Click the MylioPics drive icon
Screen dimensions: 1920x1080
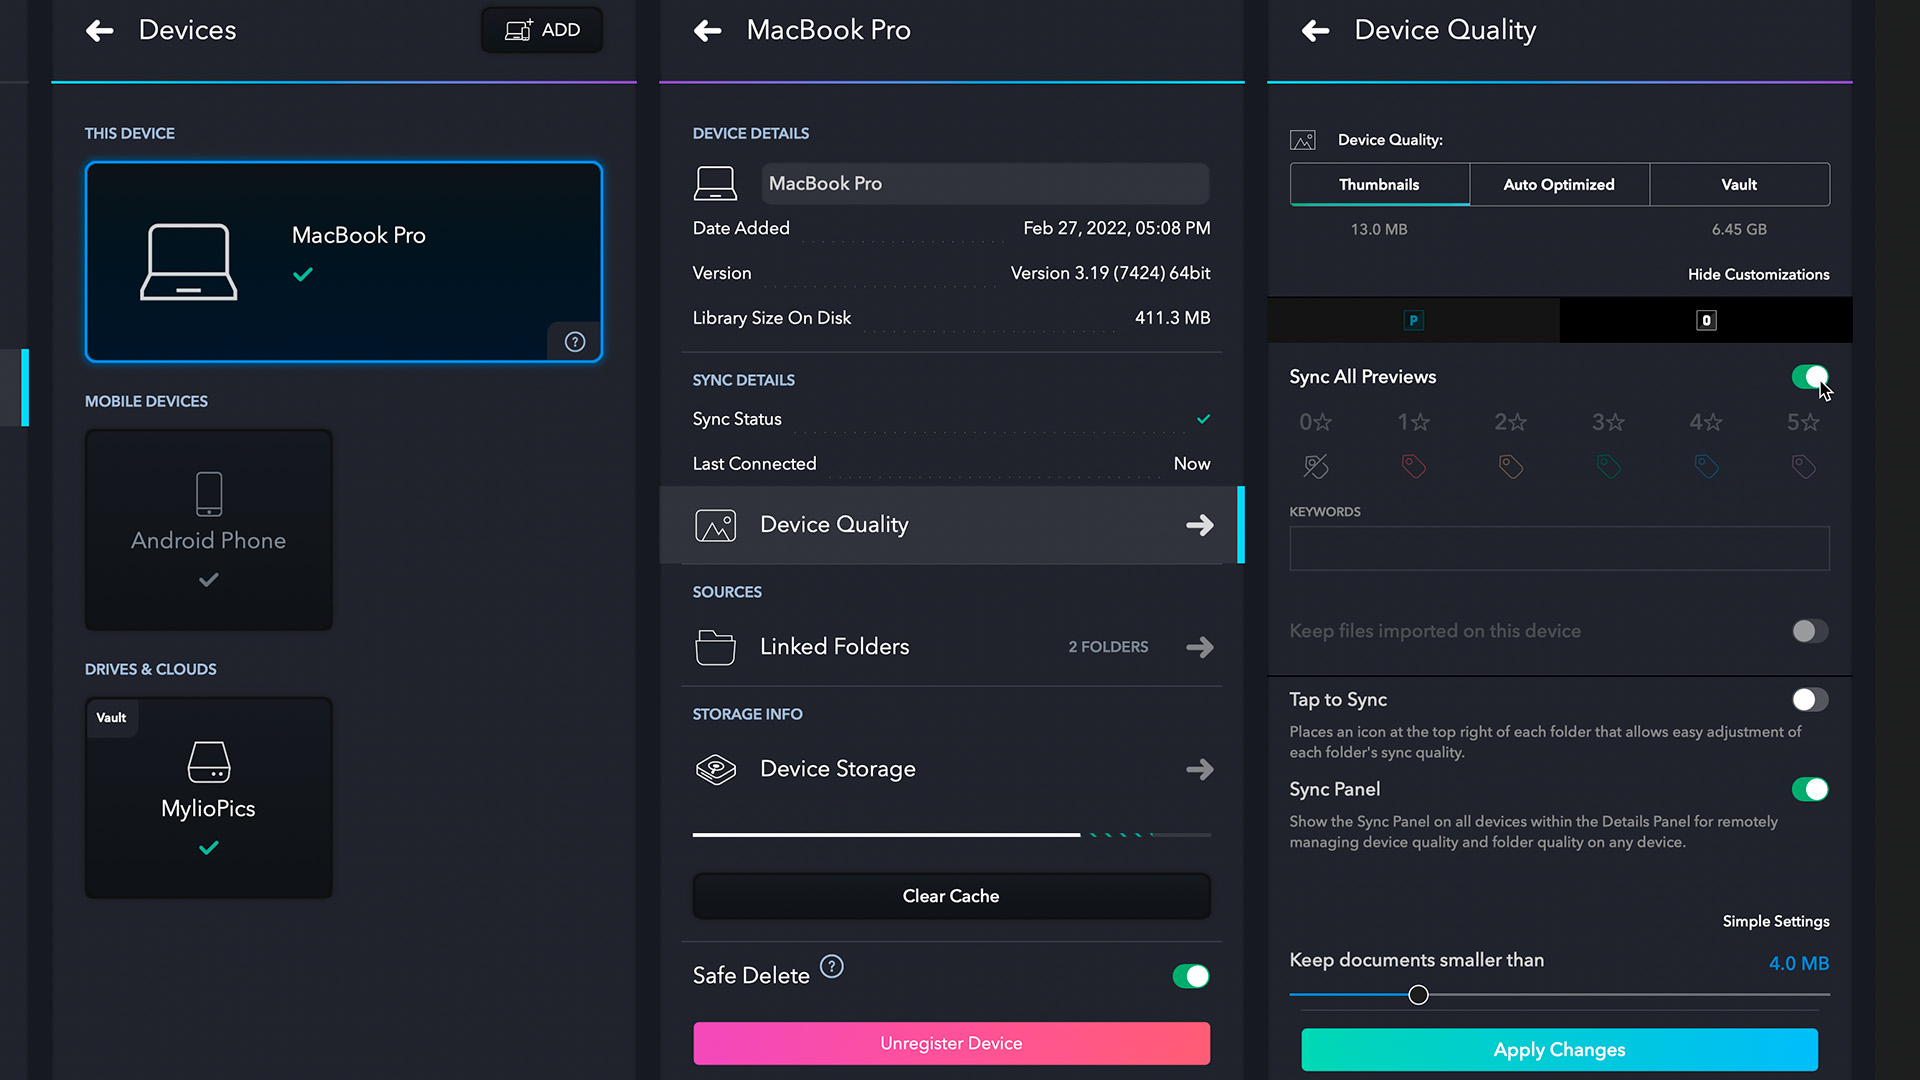click(209, 762)
